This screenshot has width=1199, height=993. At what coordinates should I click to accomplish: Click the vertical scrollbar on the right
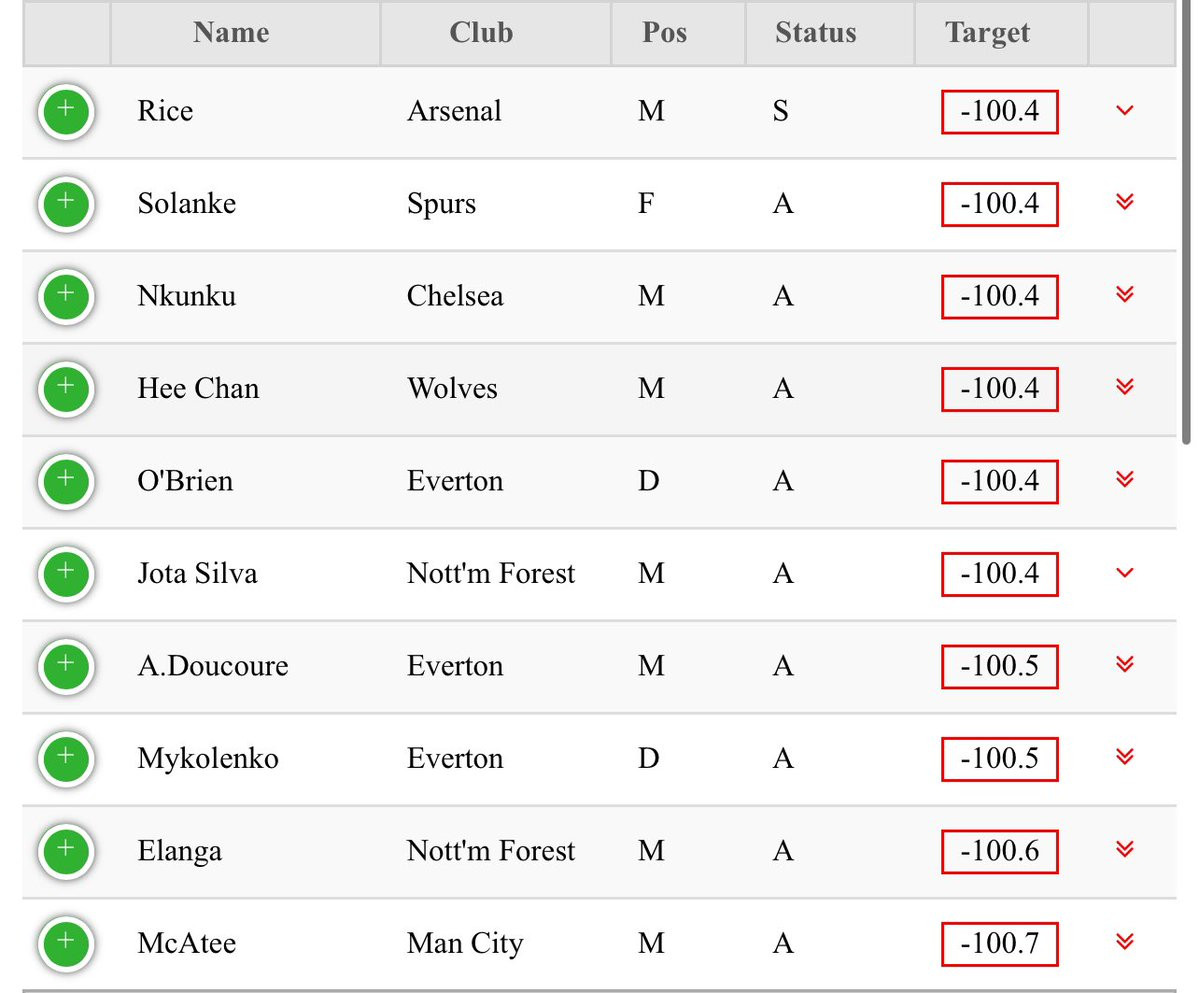coord(1186,222)
